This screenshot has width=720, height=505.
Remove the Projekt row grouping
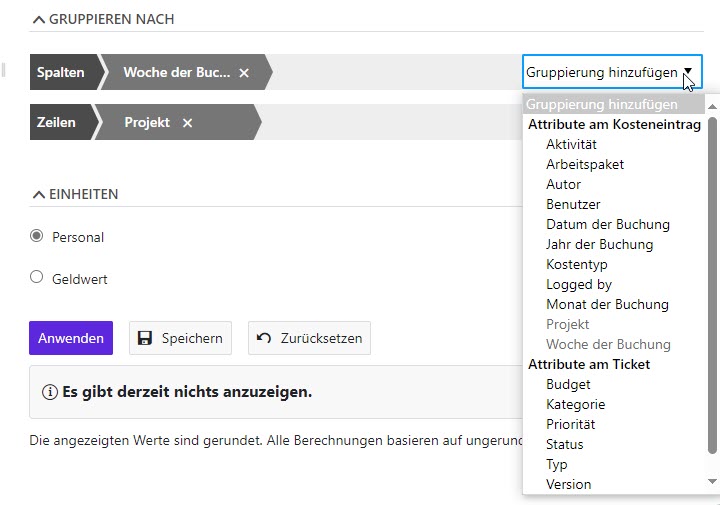(187, 123)
